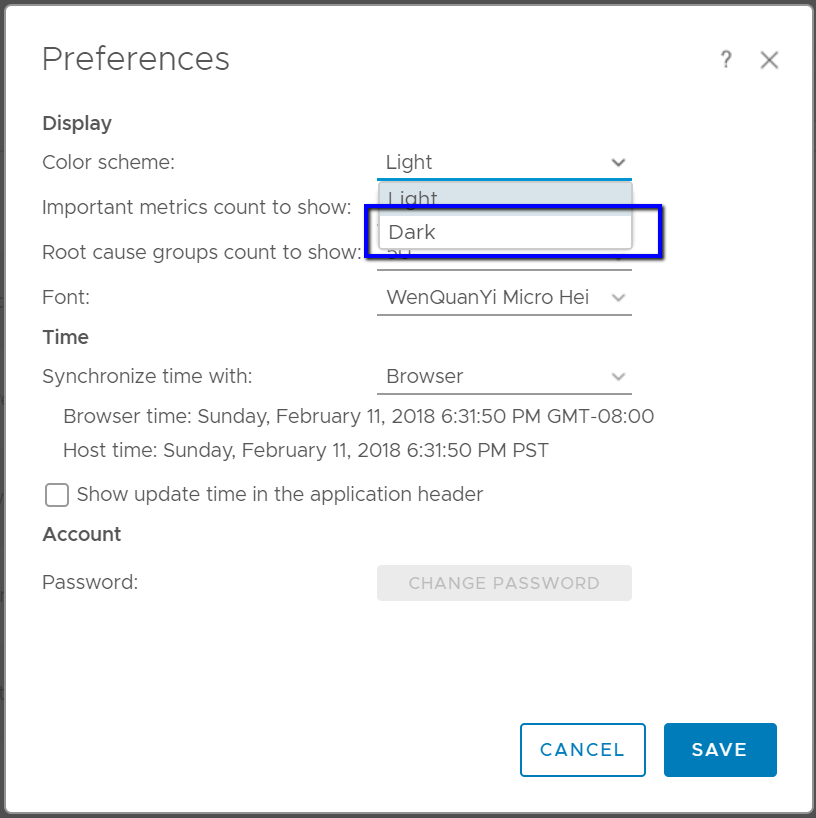Click 'Show update time in the application header' label
The height and width of the screenshot is (818, 816).
[x=280, y=494]
